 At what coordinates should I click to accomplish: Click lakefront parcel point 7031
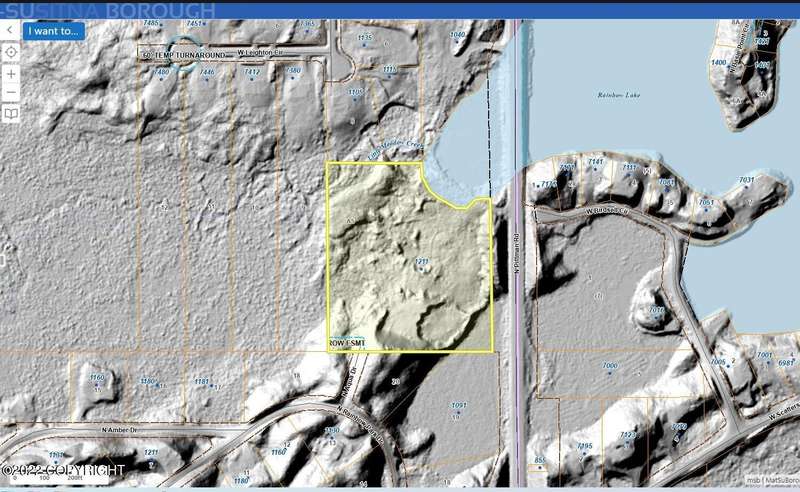pos(746,180)
